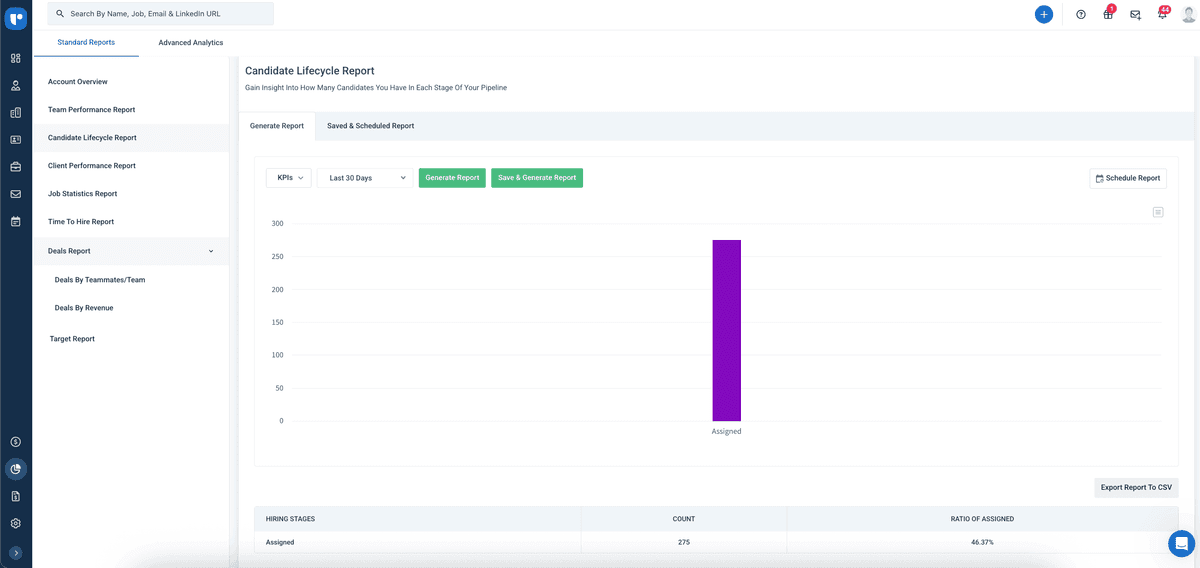Click the app logo at top left
The height and width of the screenshot is (568, 1200).
tap(16, 16)
